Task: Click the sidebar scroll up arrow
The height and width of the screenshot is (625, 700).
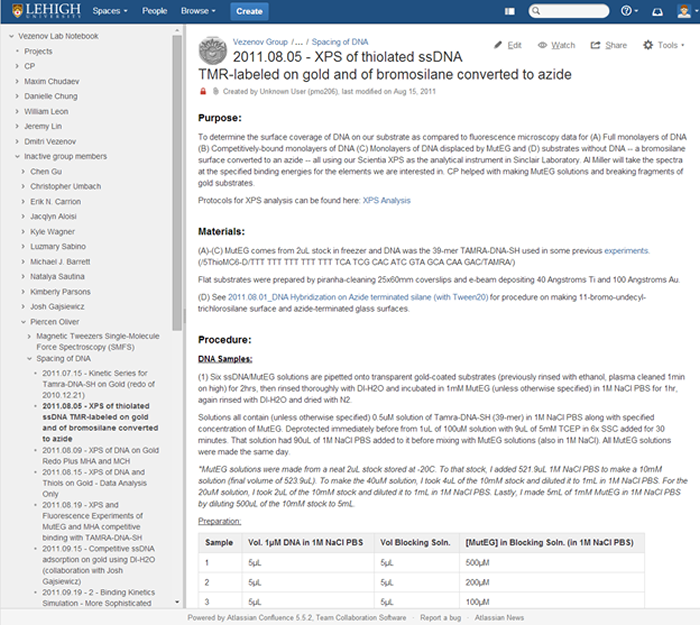Action: pyautogui.click(x=177, y=31)
